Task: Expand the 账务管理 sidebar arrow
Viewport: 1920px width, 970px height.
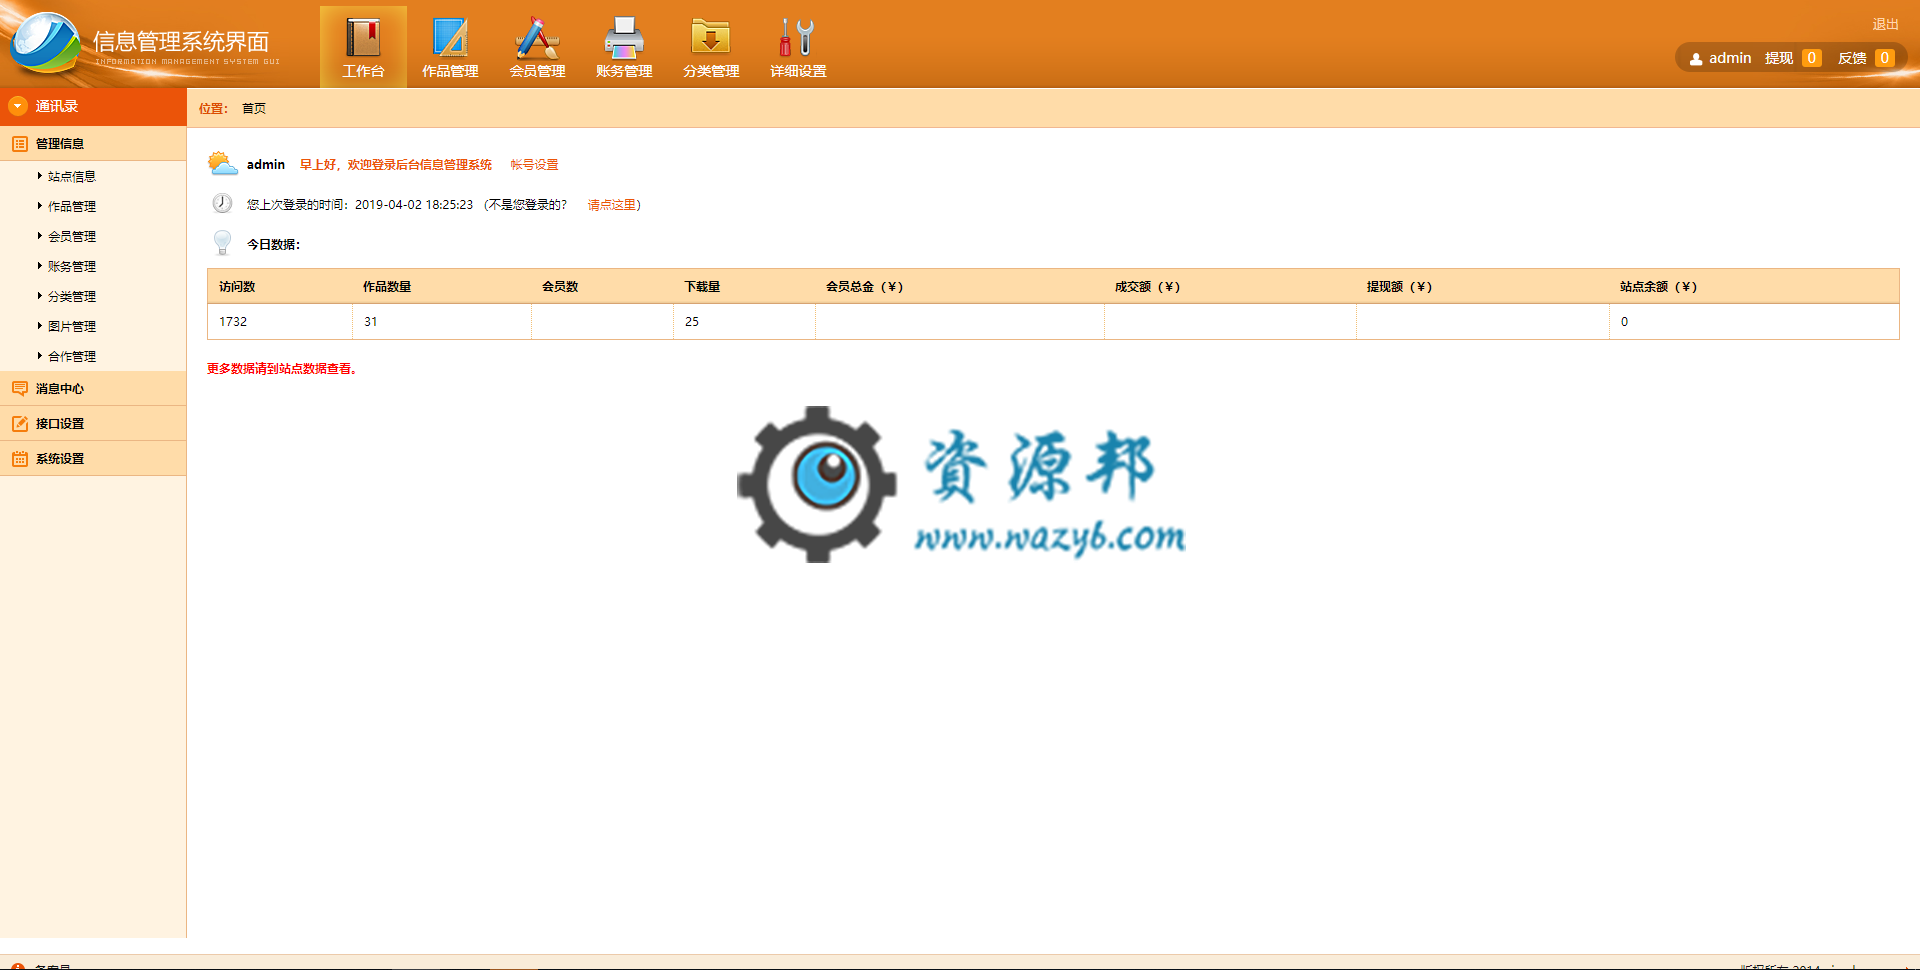Action: (40, 266)
